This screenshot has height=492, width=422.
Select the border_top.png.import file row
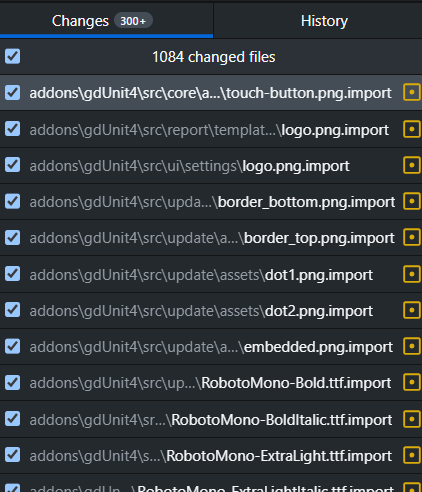(x=211, y=238)
